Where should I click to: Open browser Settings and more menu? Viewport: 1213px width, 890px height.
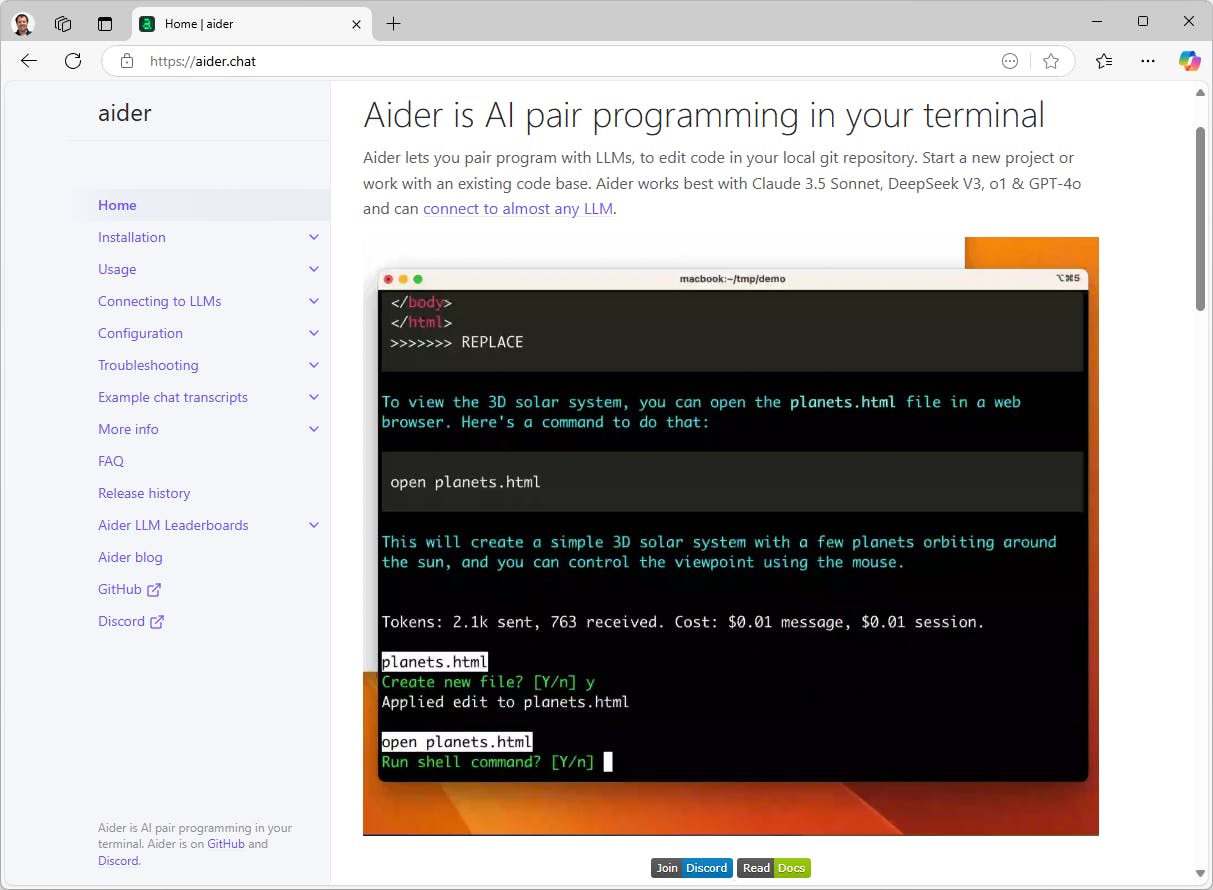click(1147, 61)
